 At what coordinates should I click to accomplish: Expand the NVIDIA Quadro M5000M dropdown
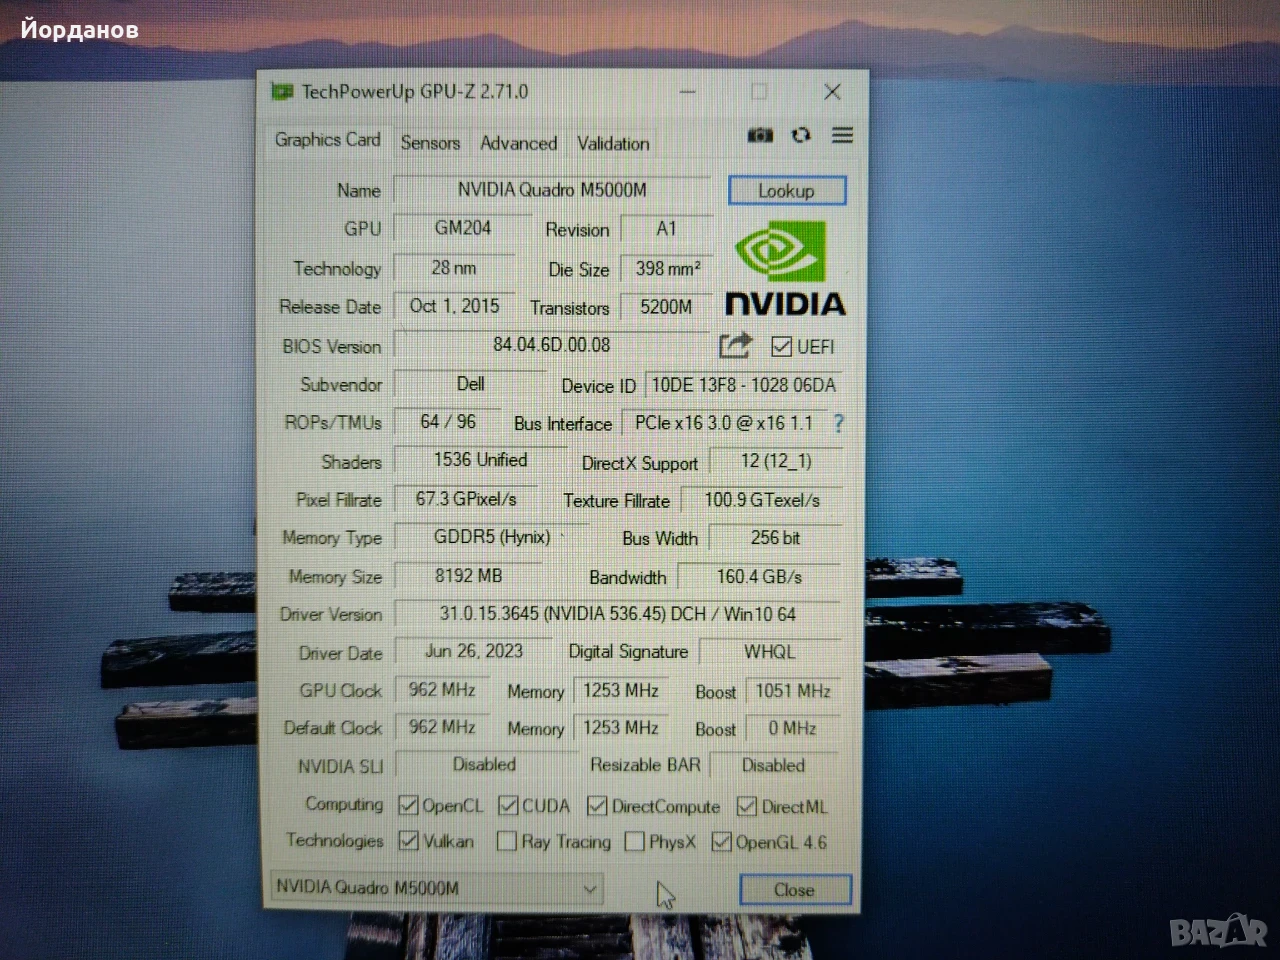point(590,888)
